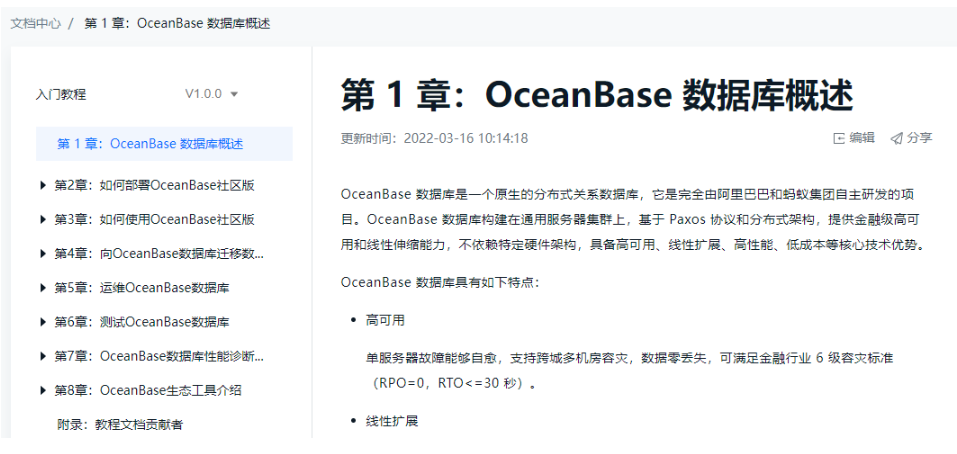The image size is (957, 454).
Task: Click the 分享 text label
Action: (x=919, y=138)
